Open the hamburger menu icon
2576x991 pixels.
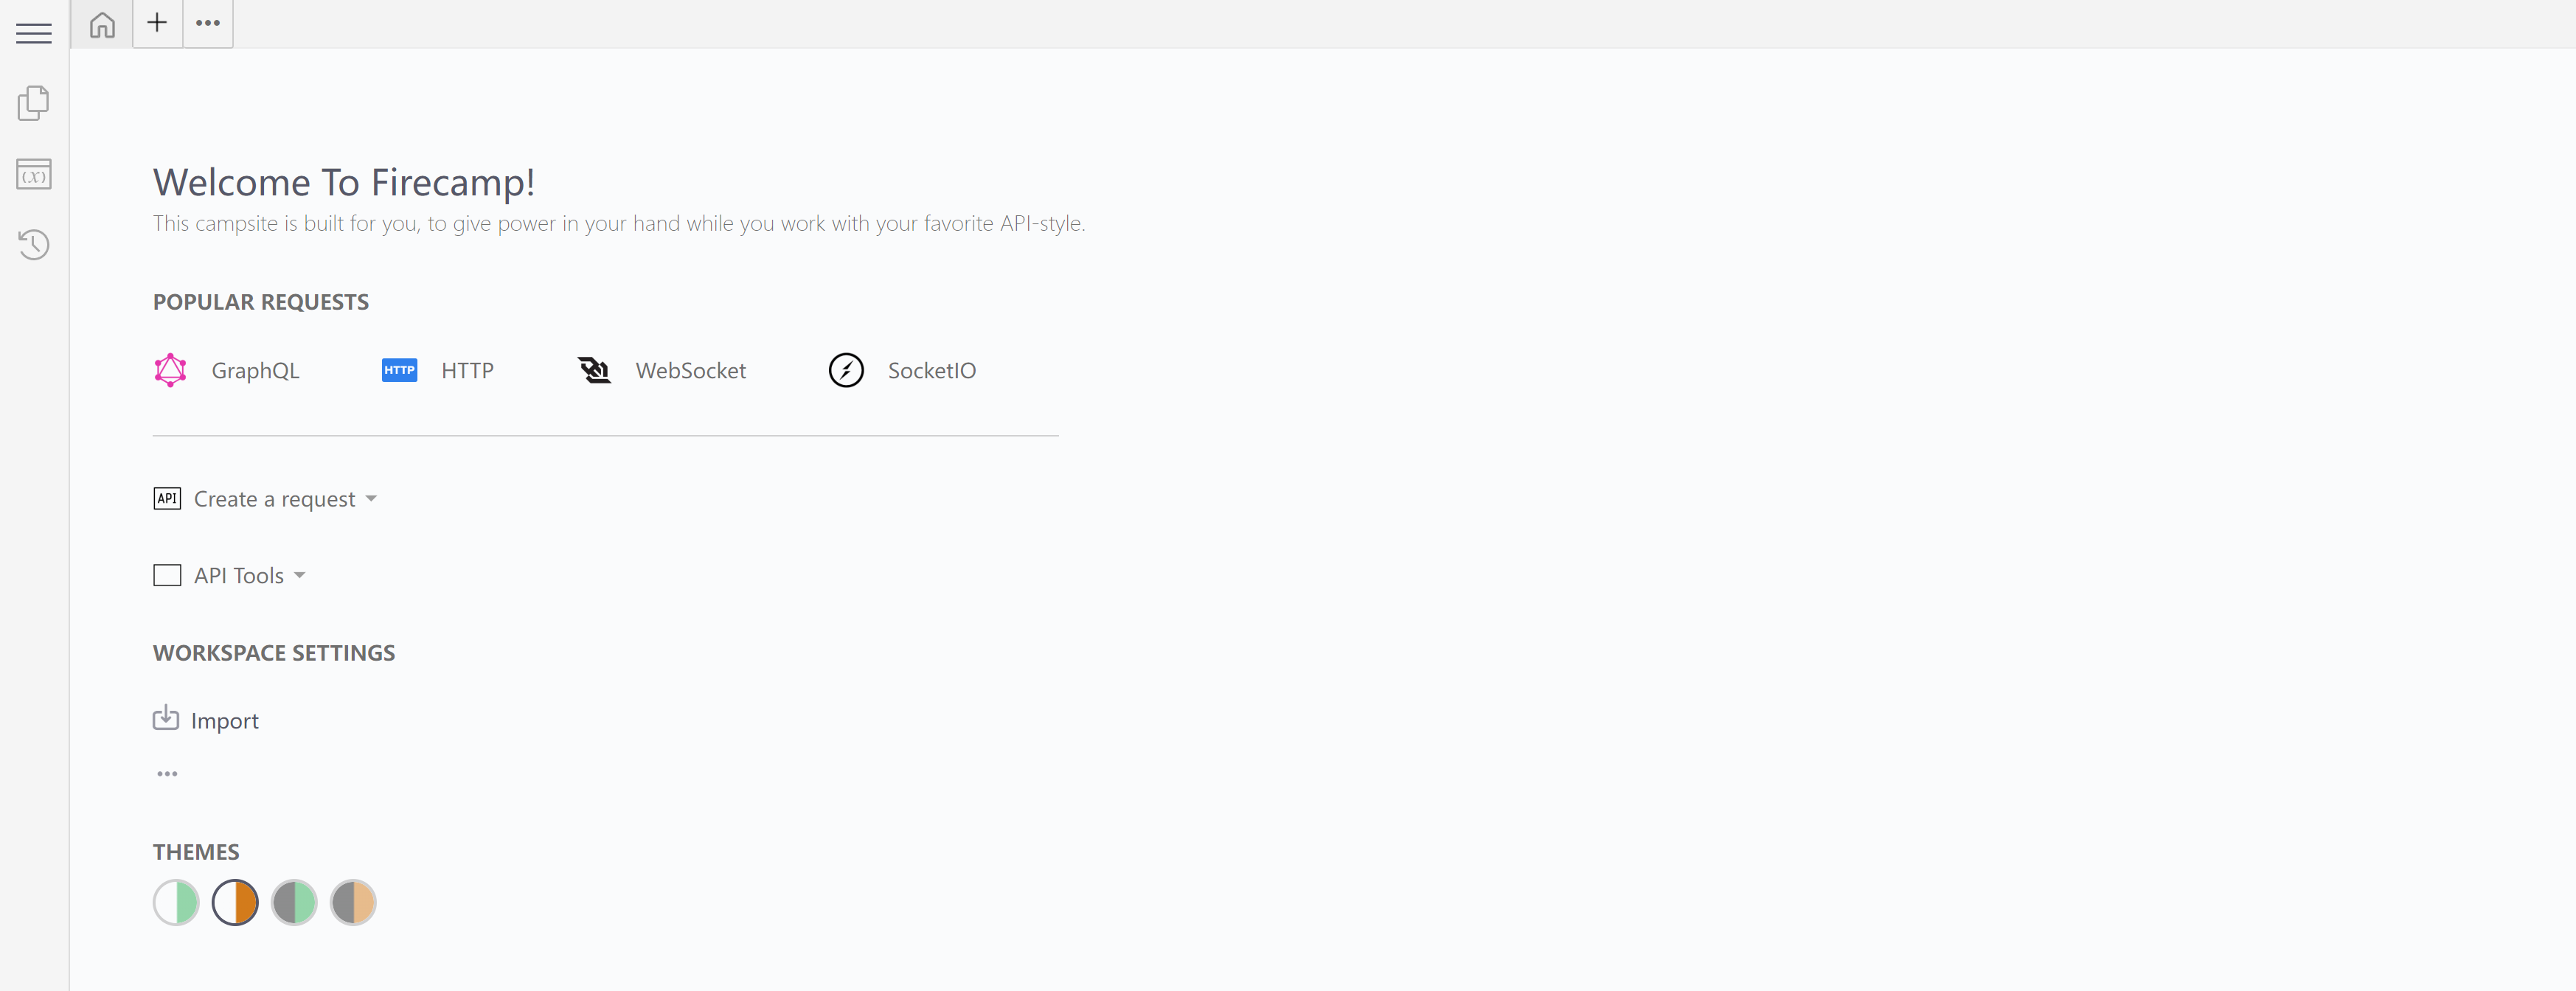click(34, 33)
